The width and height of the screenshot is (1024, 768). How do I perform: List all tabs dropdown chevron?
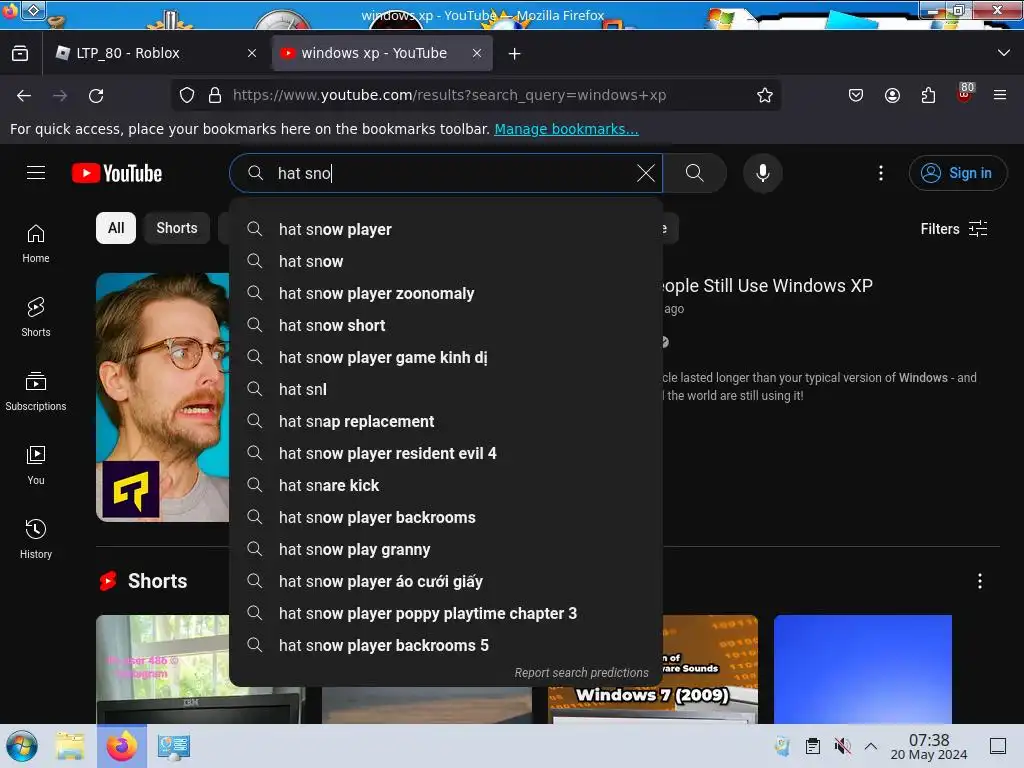pos(1004,53)
